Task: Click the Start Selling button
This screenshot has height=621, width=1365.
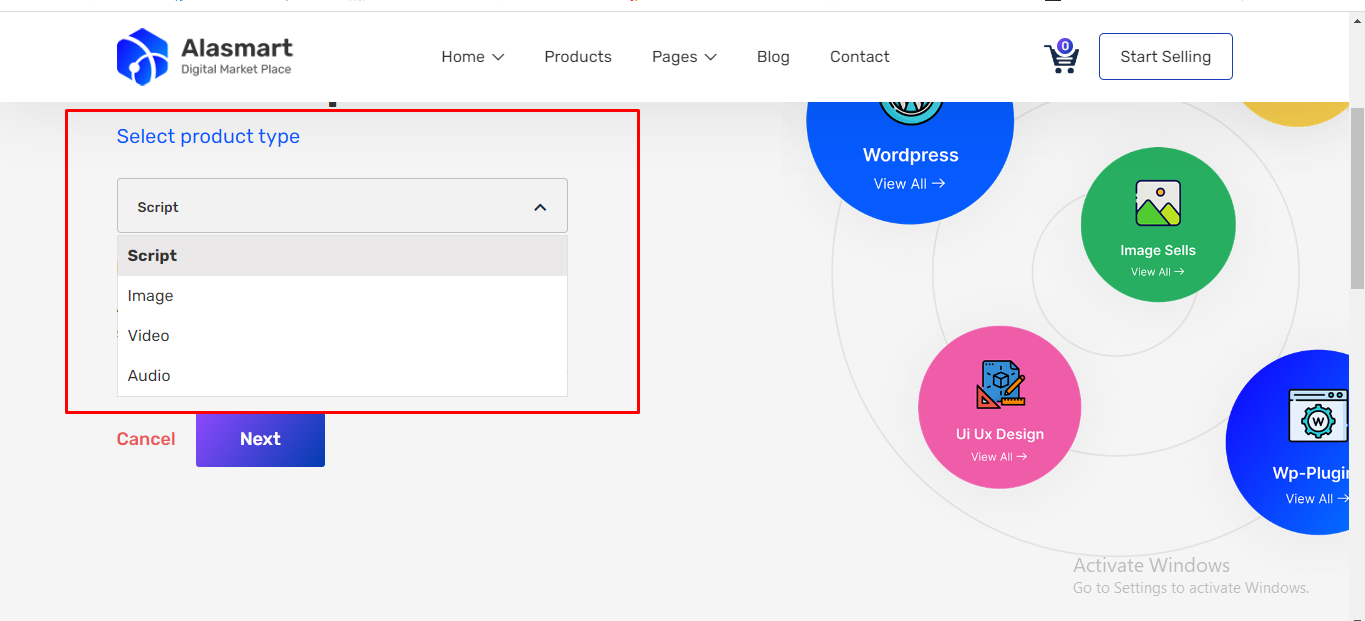Action: [x=1165, y=57]
